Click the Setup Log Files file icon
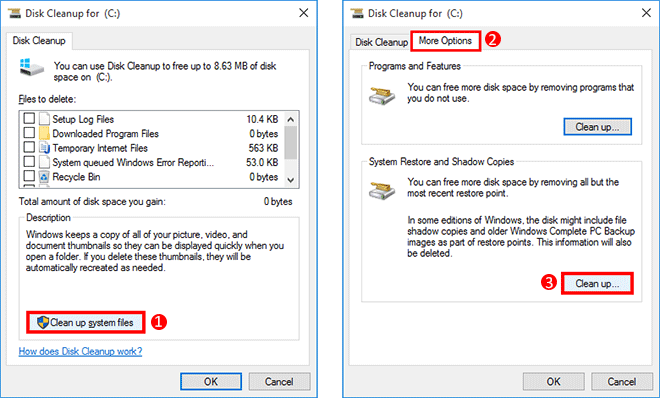The height and width of the screenshot is (398, 660). click(45, 119)
